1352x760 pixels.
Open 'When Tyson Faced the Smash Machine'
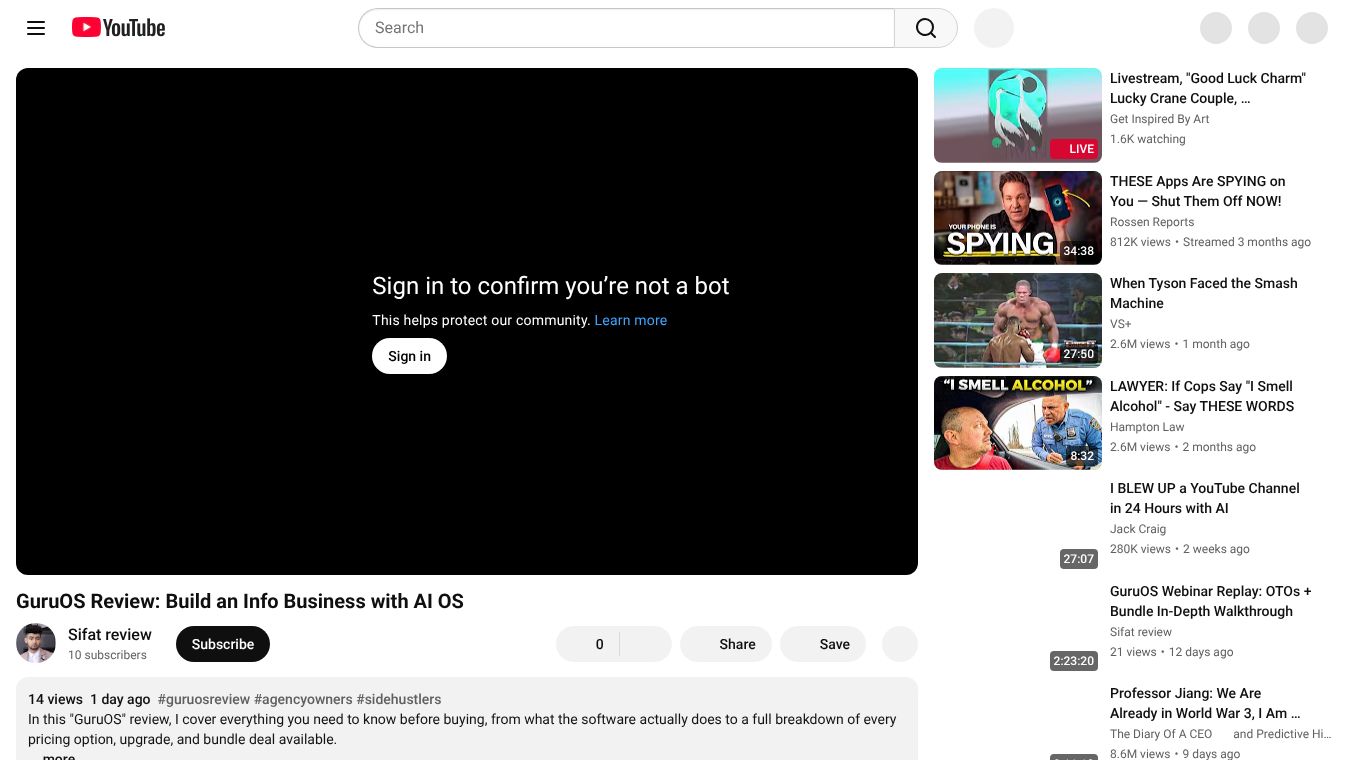pyautogui.click(x=1204, y=293)
